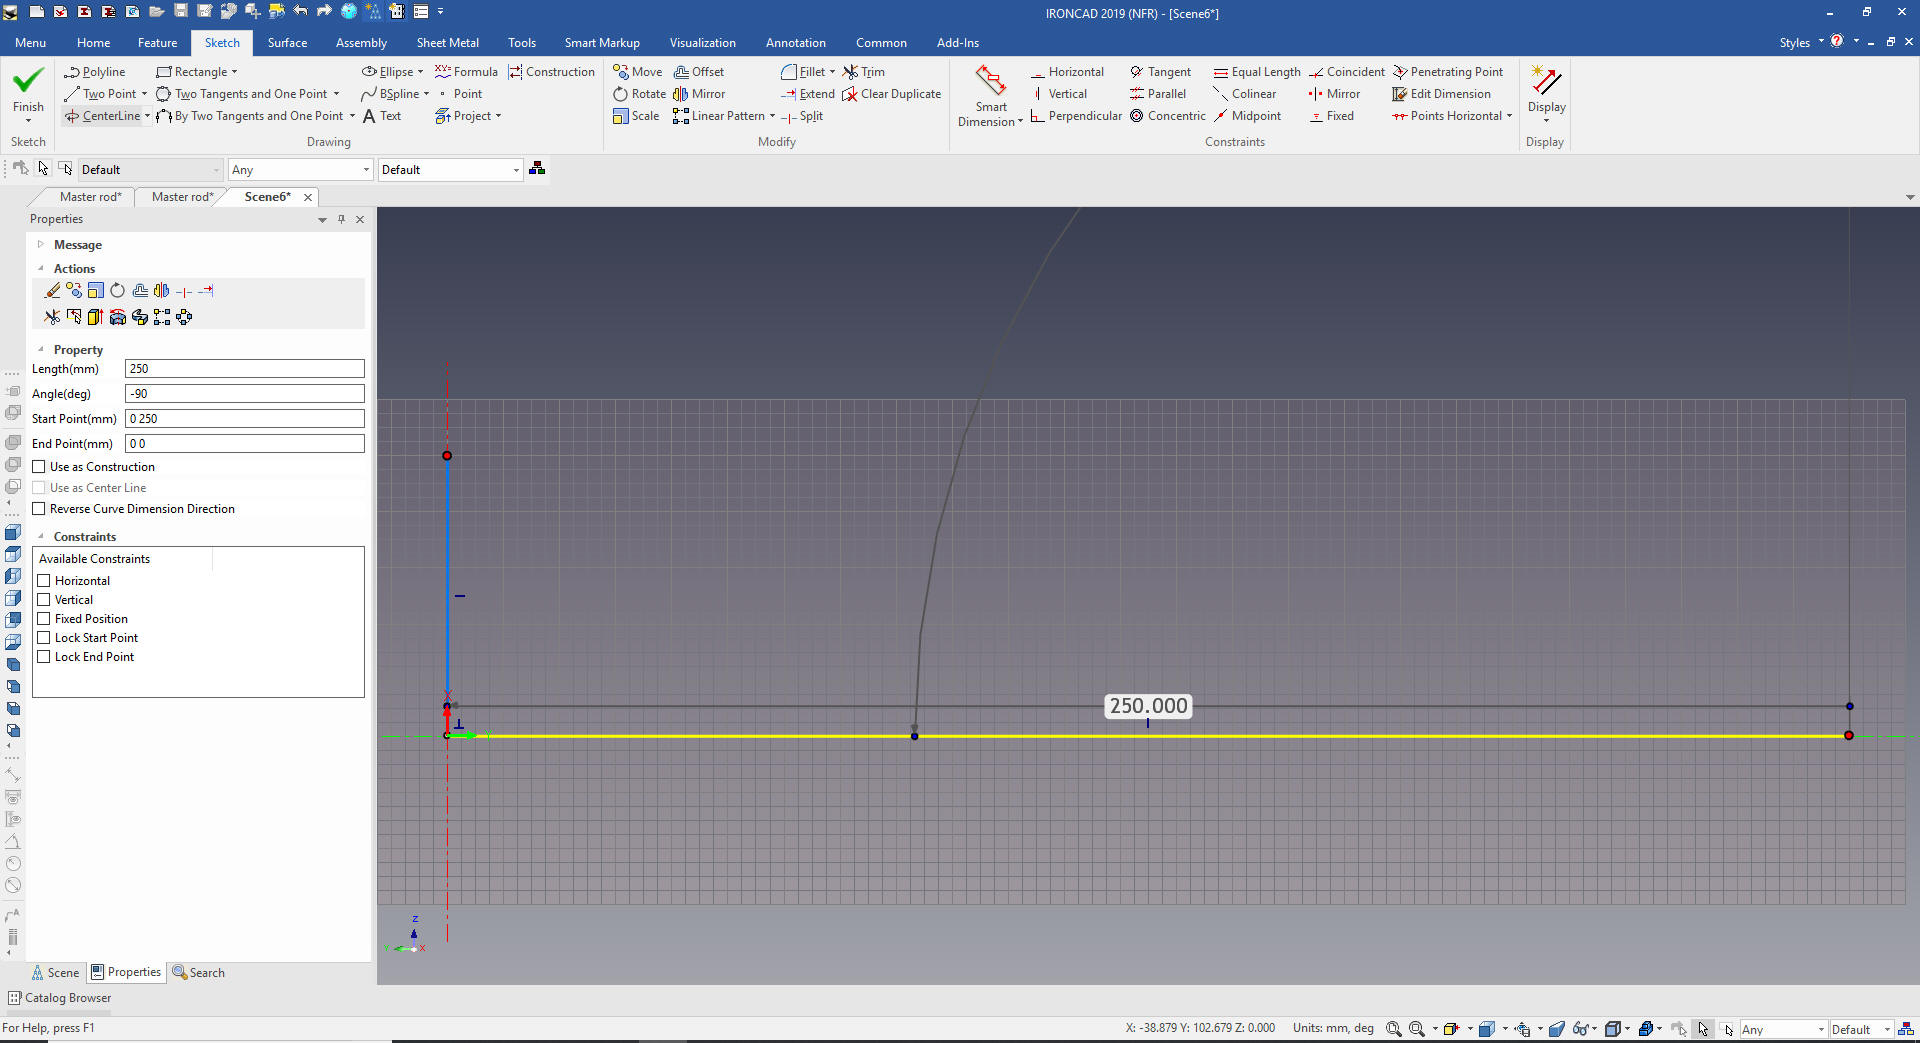1920x1043 pixels.
Task: Check Use as Construction
Action: tap(39, 467)
